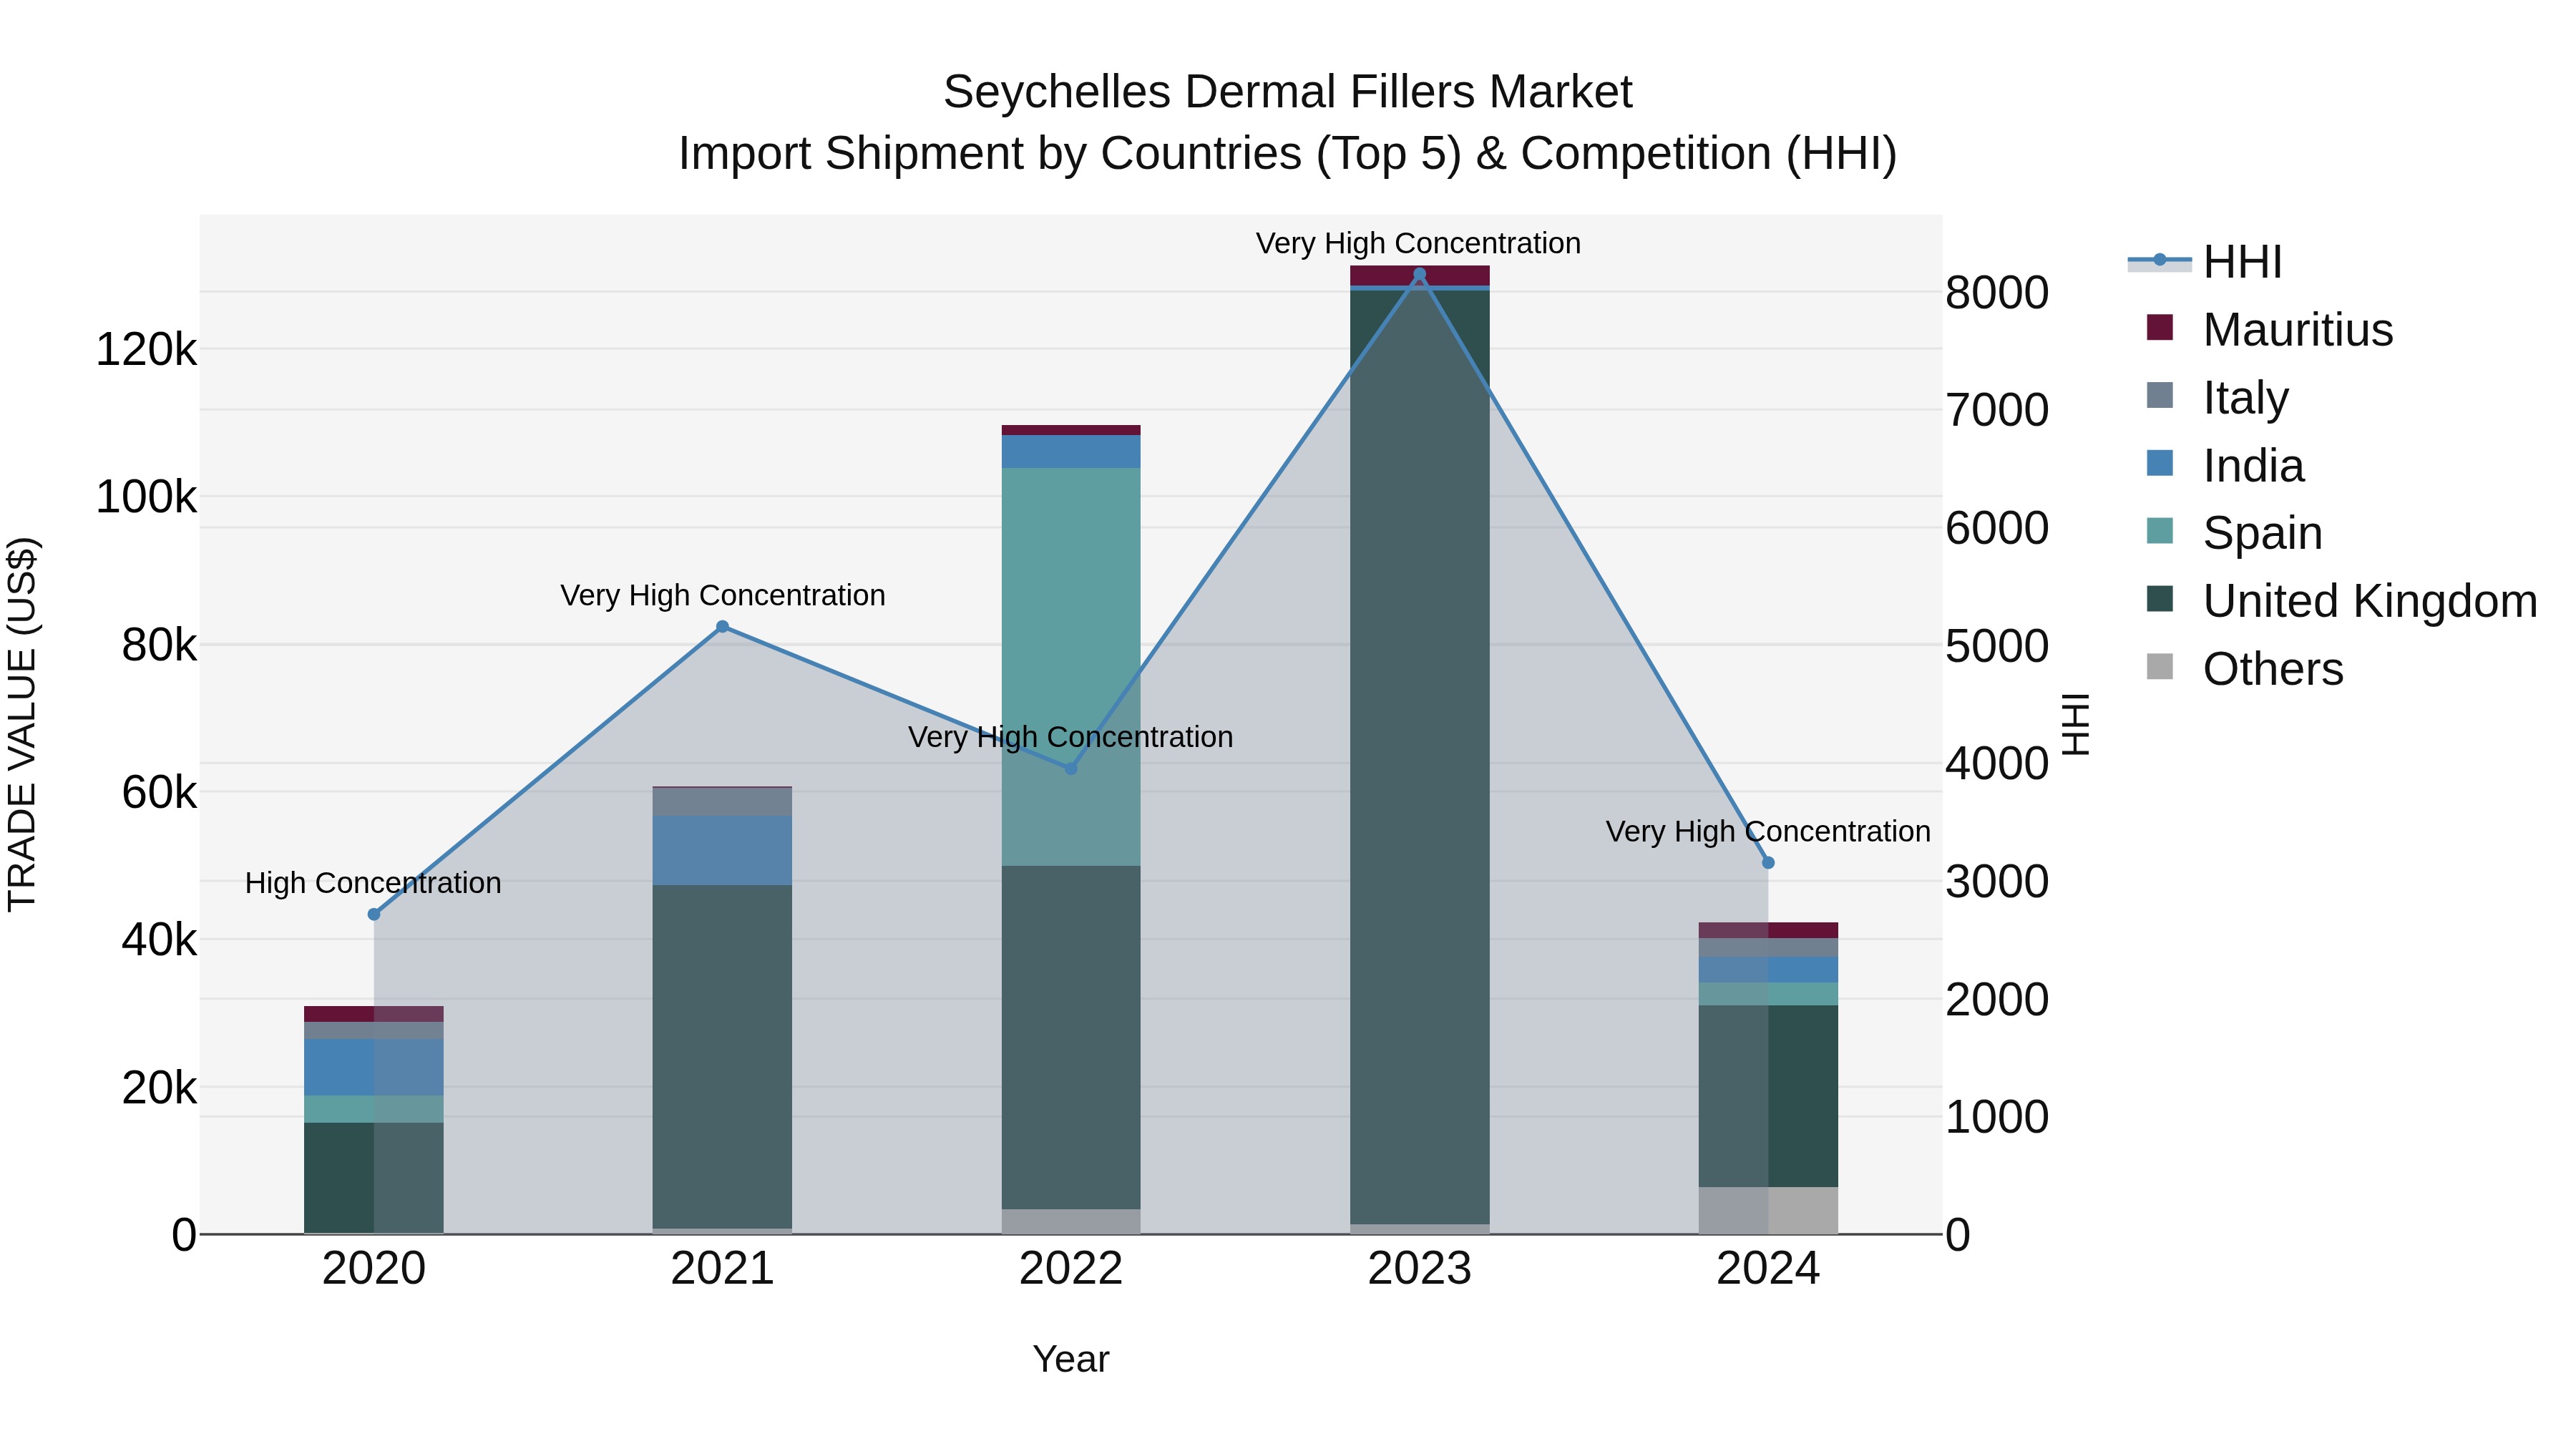Click the 2000 tick on HHI axis
The image size is (2576, 1449).
(x=1997, y=999)
